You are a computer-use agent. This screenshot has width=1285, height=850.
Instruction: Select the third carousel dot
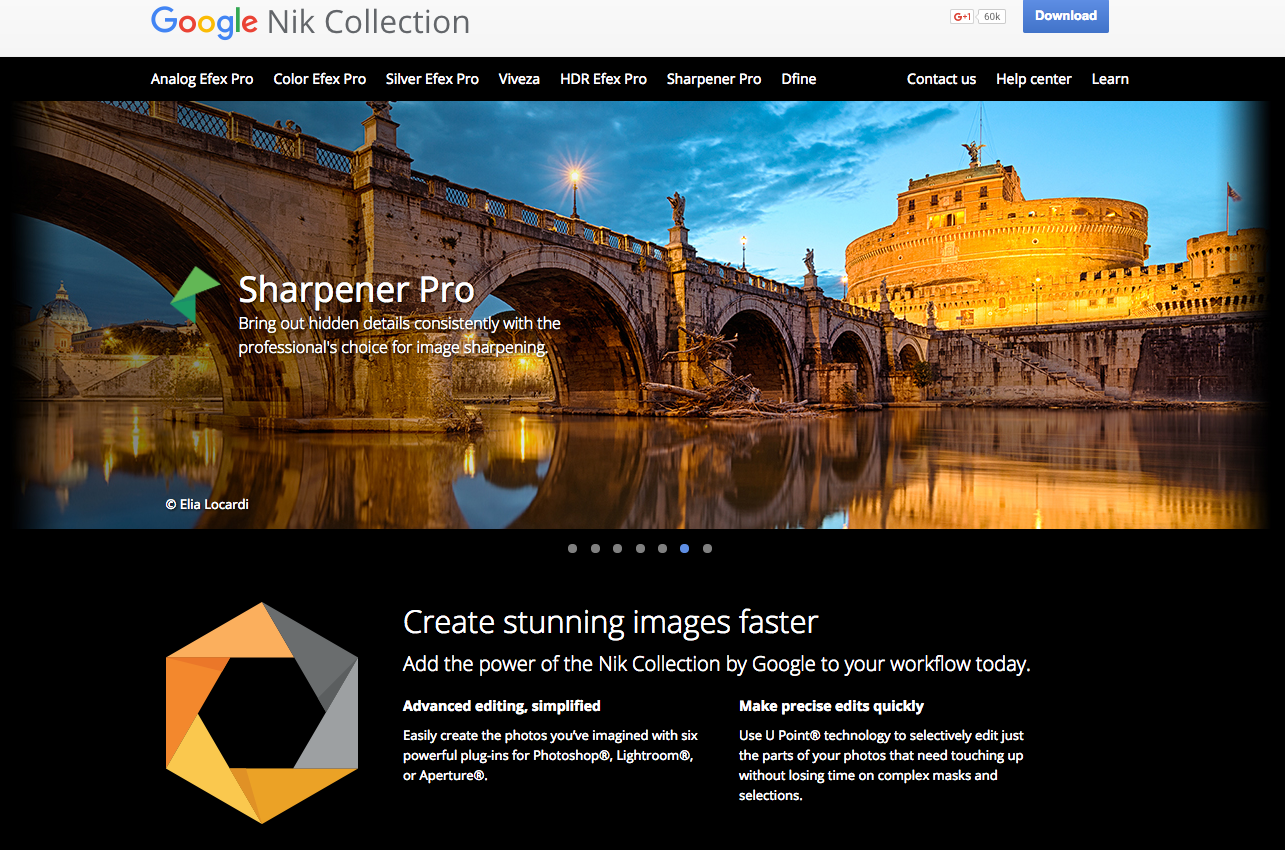pos(617,548)
